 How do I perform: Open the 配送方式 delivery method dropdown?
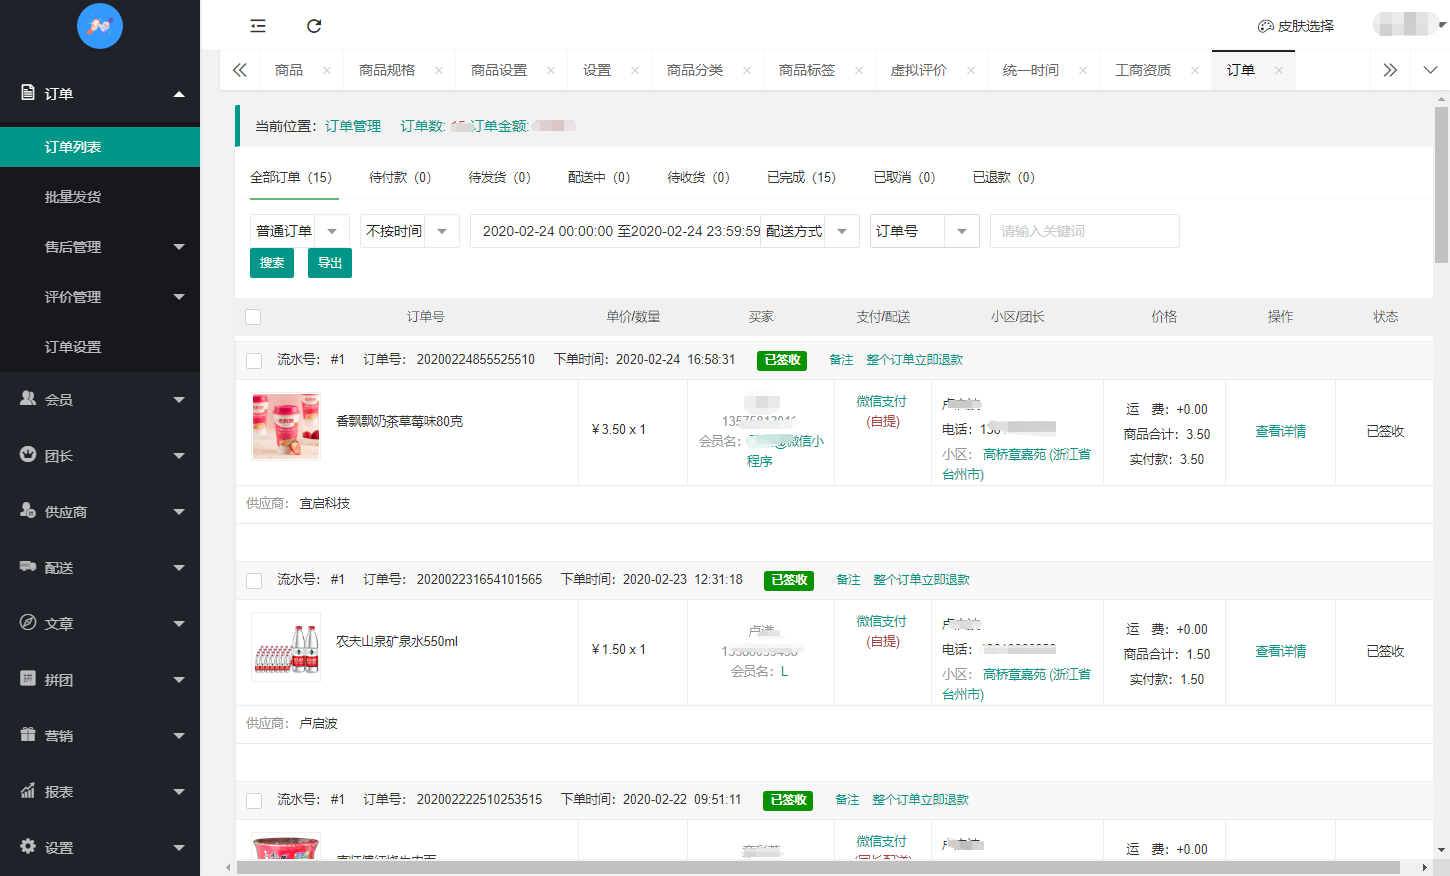[810, 231]
